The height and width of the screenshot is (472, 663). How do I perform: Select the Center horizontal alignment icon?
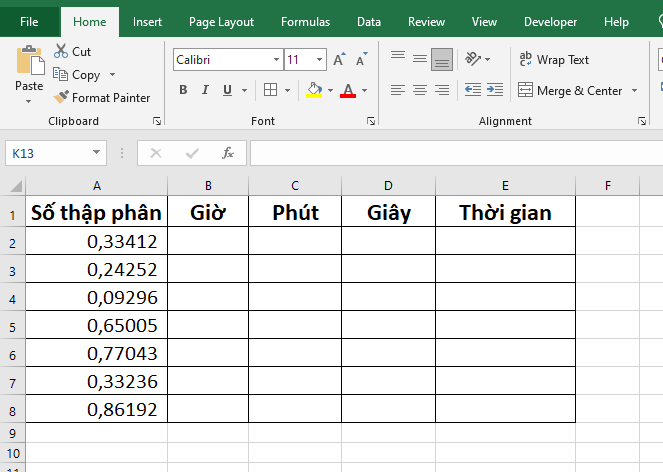[420, 90]
